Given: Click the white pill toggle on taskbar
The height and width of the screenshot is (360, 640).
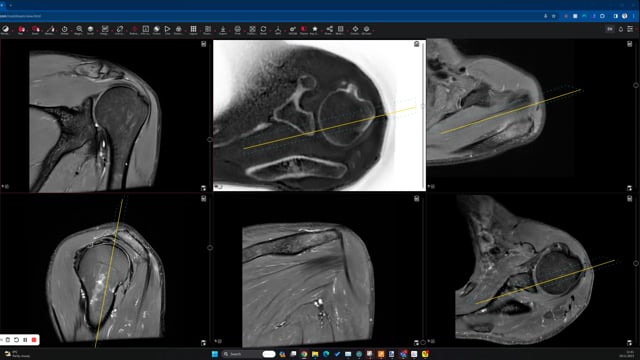Looking at the screenshot, I should point(269,354).
